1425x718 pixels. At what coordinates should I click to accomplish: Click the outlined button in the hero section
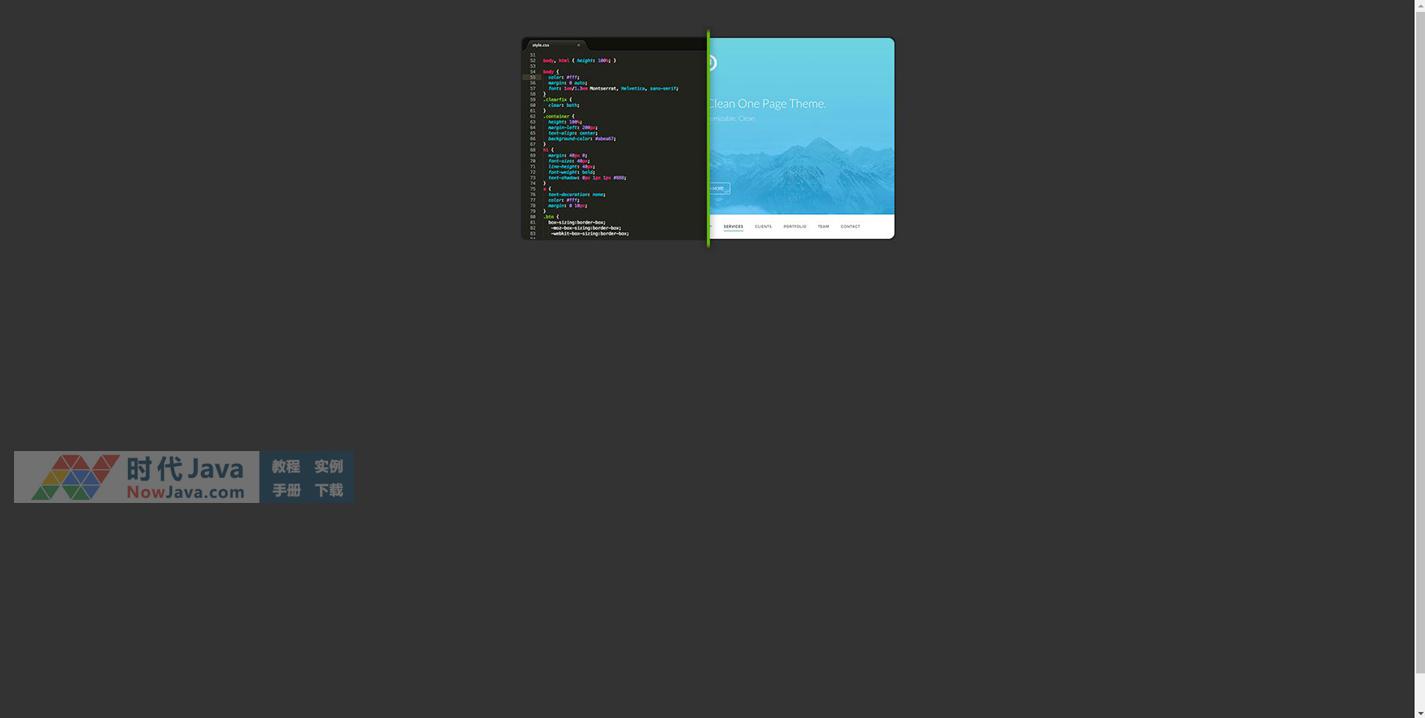tap(718, 188)
